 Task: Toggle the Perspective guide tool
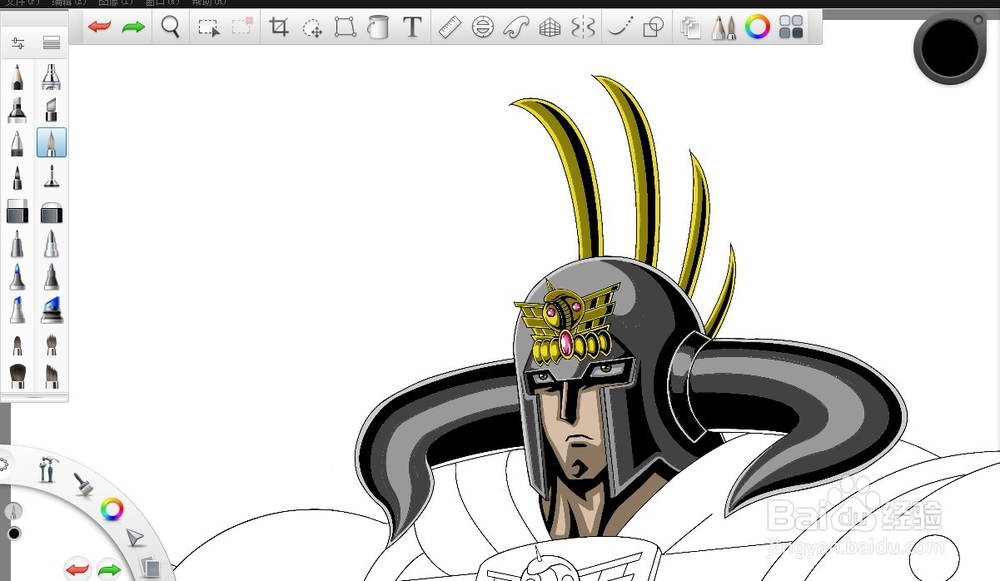550,27
